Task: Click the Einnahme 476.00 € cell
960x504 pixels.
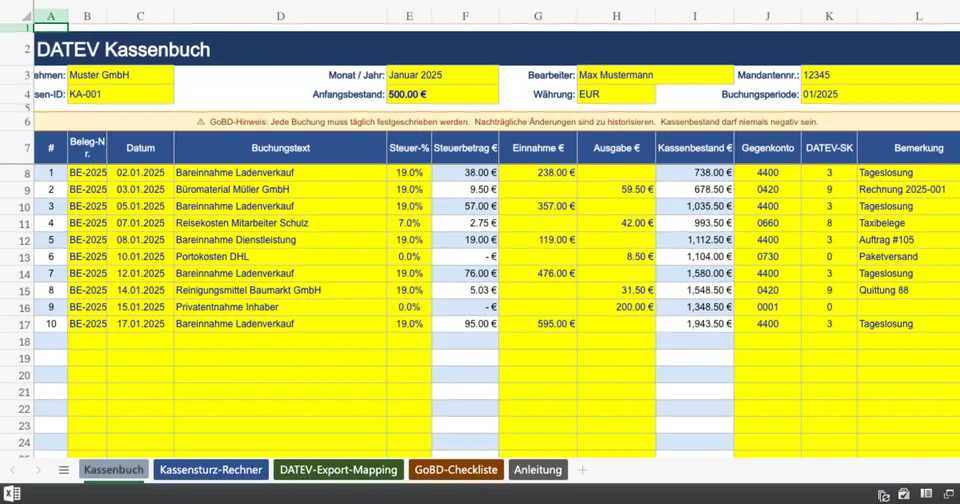Action: click(538, 274)
